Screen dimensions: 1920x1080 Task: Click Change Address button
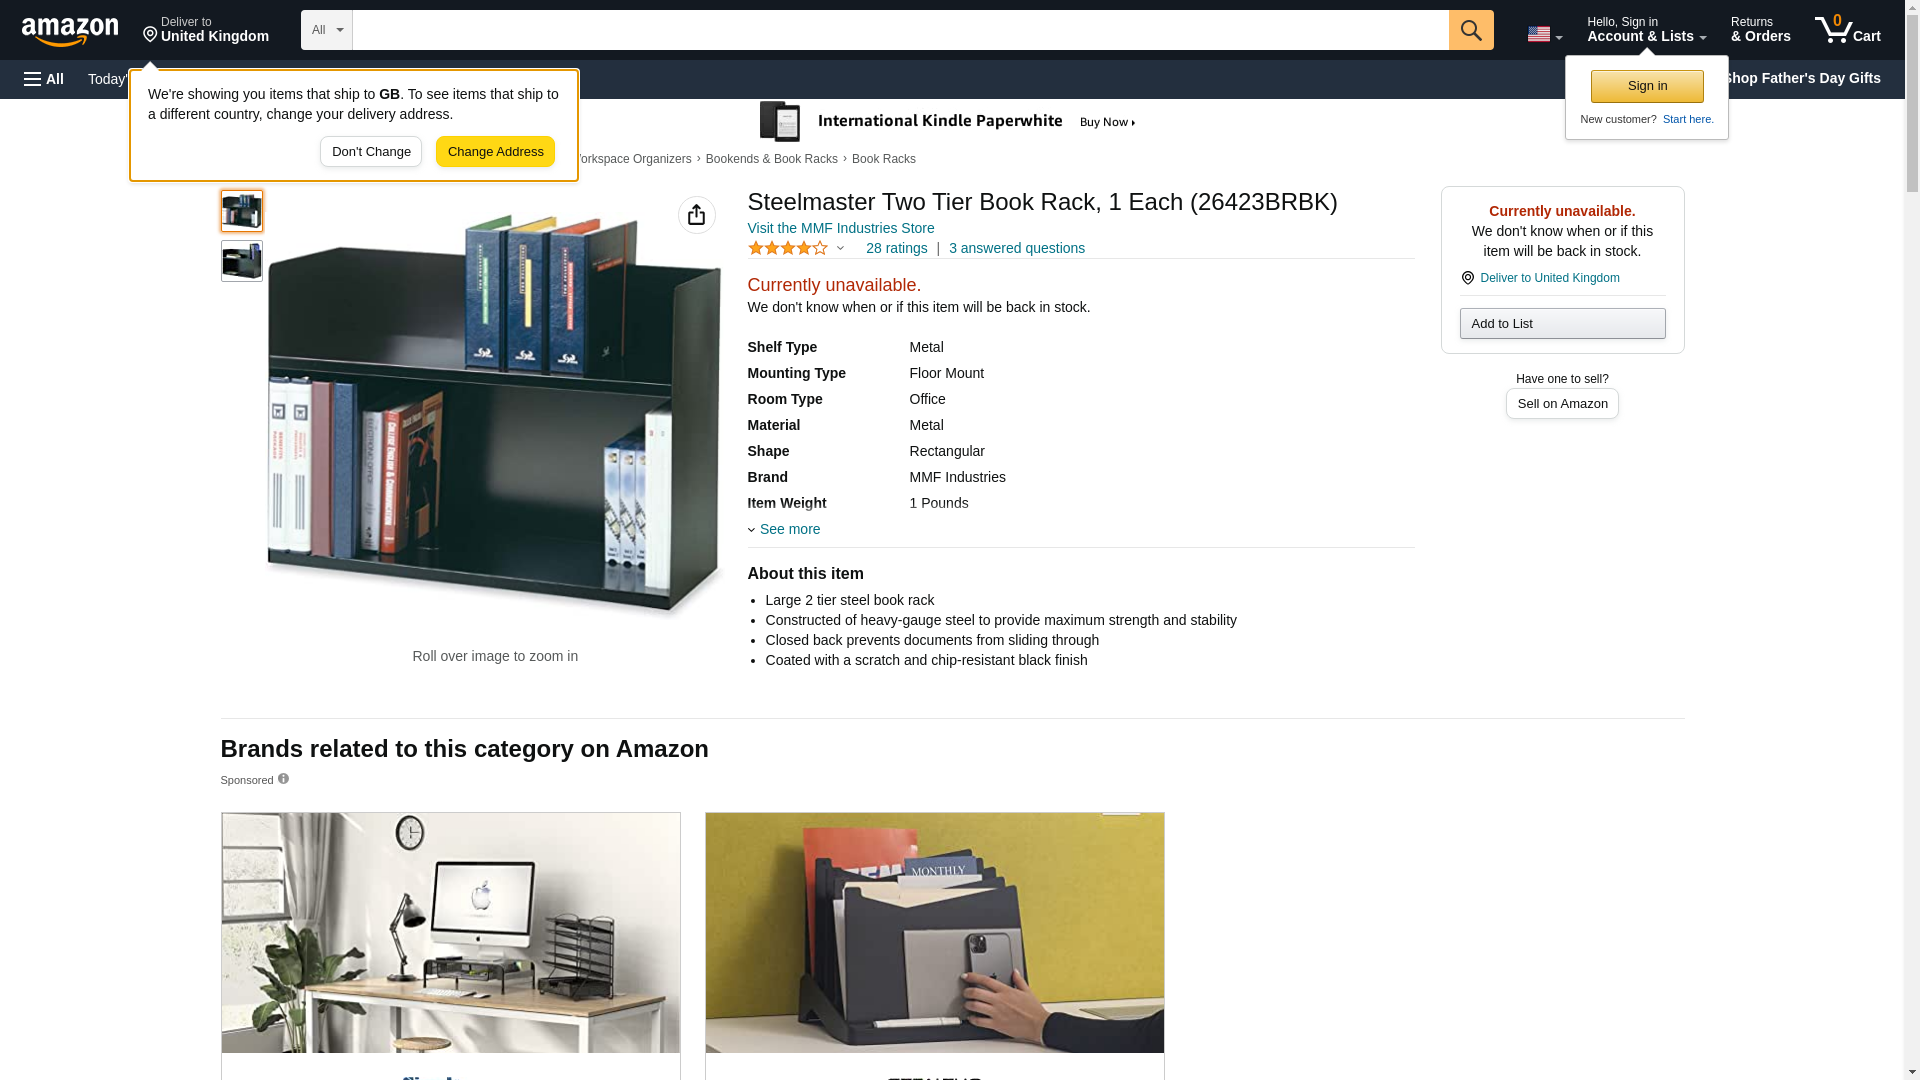[x=495, y=152]
